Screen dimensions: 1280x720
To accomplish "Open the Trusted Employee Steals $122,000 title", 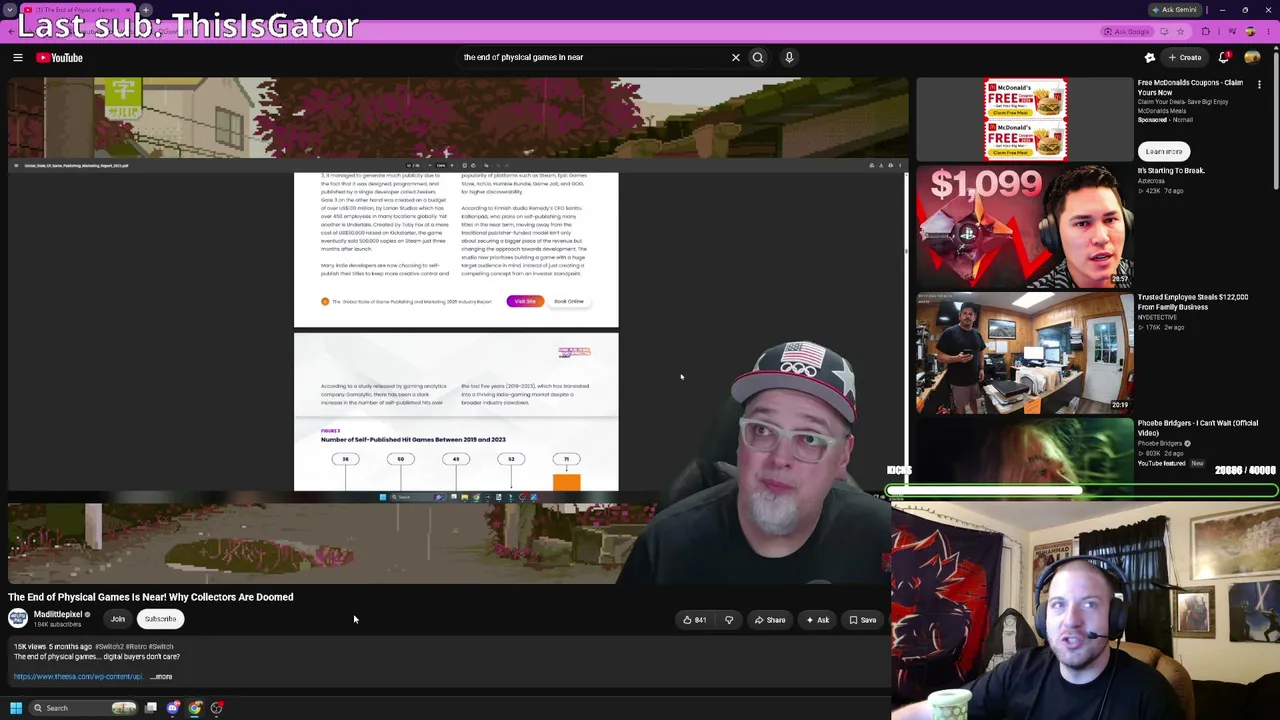I will 1192,302.
